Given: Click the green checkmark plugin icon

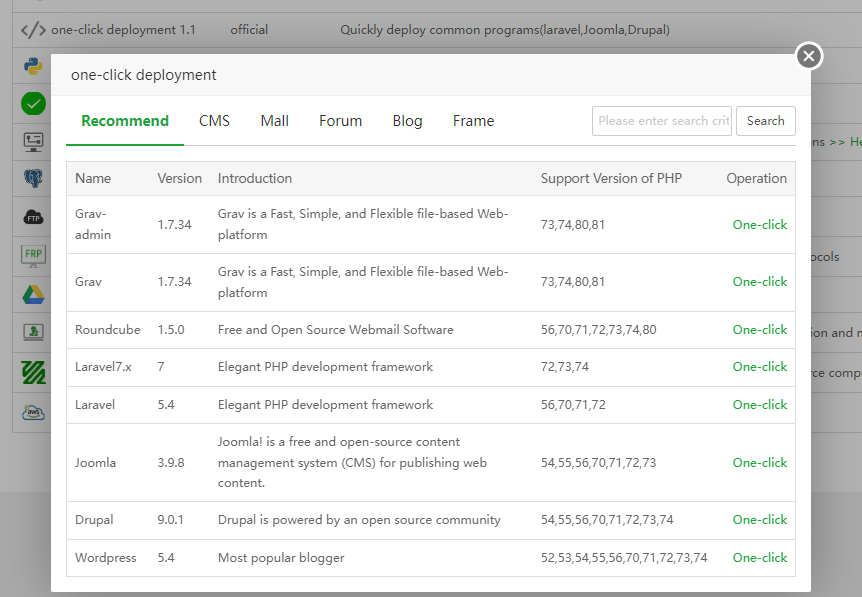Looking at the screenshot, I should (33, 103).
